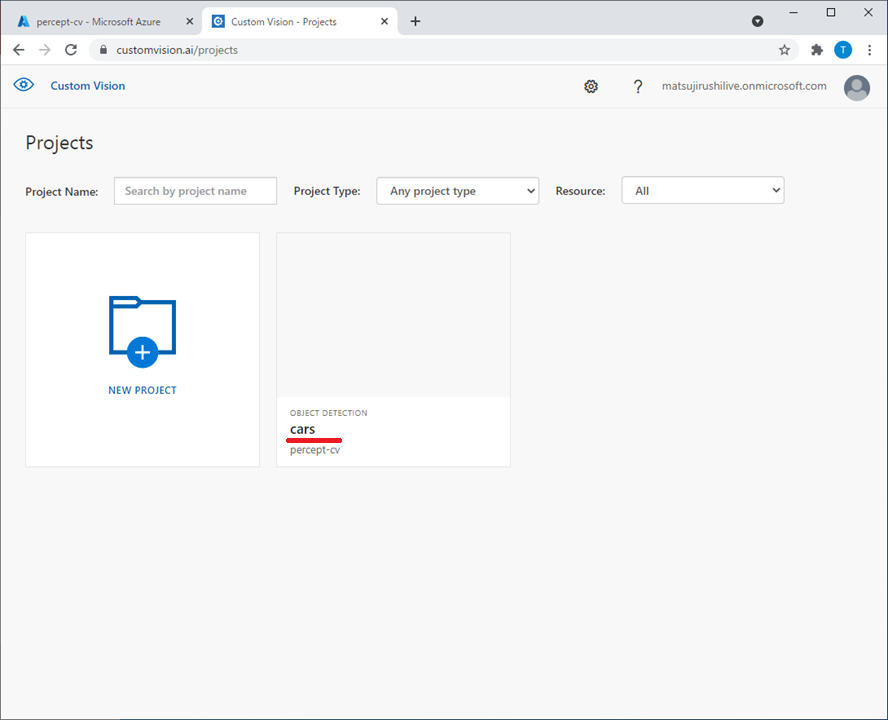Close the Custom Vision Projects tab
The height and width of the screenshot is (720, 888).
click(384, 22)
